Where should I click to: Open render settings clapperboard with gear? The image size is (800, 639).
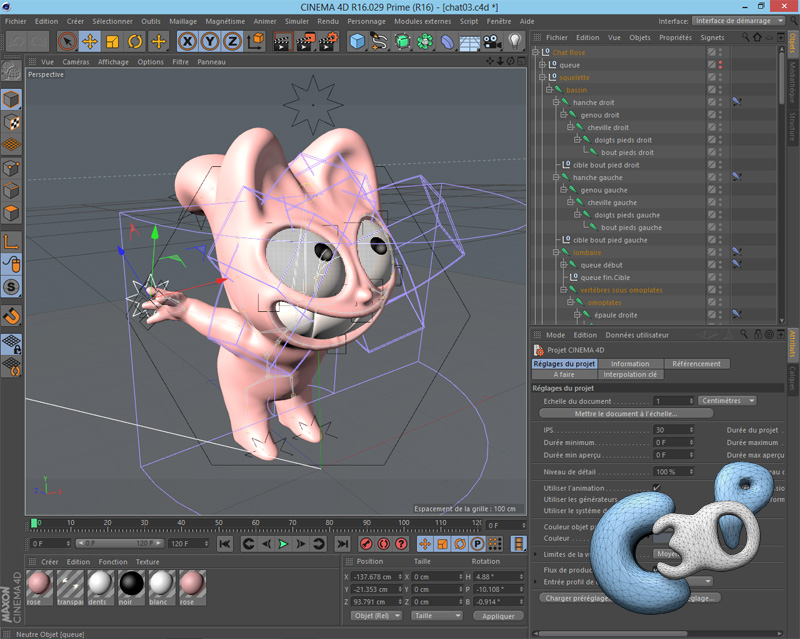click(329, 42)
